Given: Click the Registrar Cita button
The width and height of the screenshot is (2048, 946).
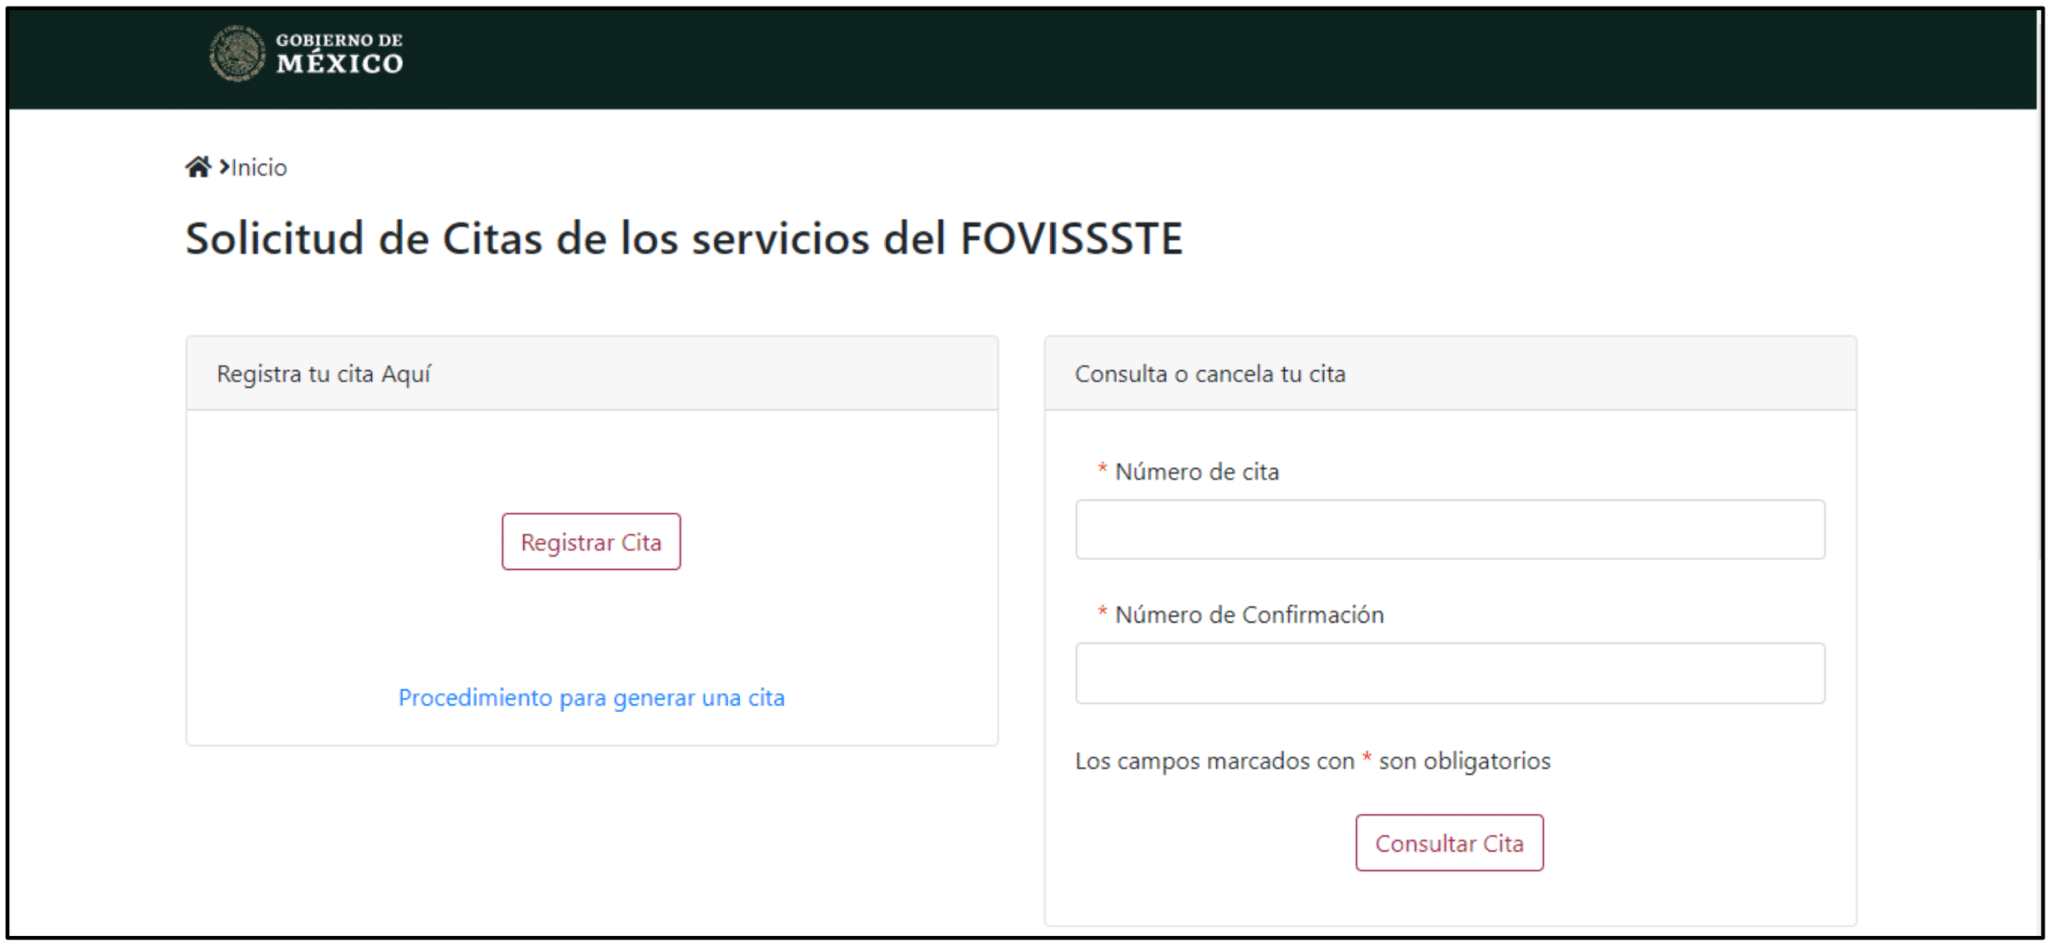Looking at the screenshot, I should 591,542.
